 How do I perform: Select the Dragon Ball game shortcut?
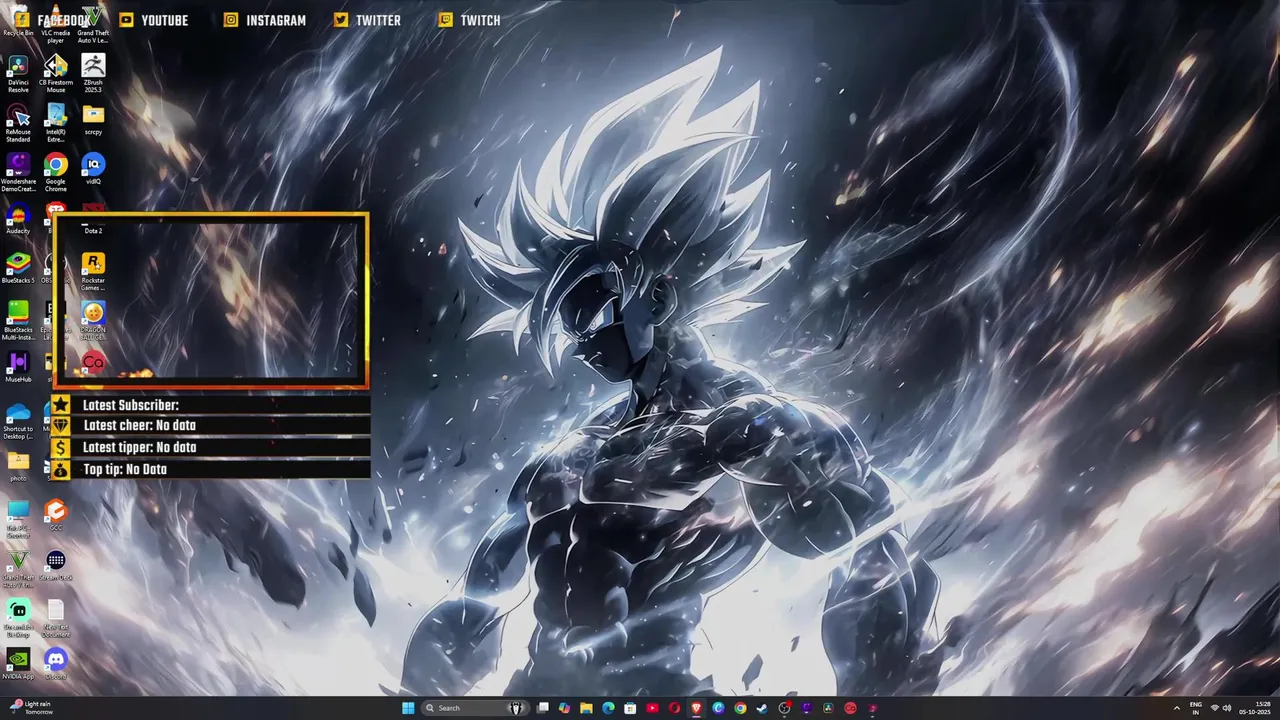click(93, 321)
